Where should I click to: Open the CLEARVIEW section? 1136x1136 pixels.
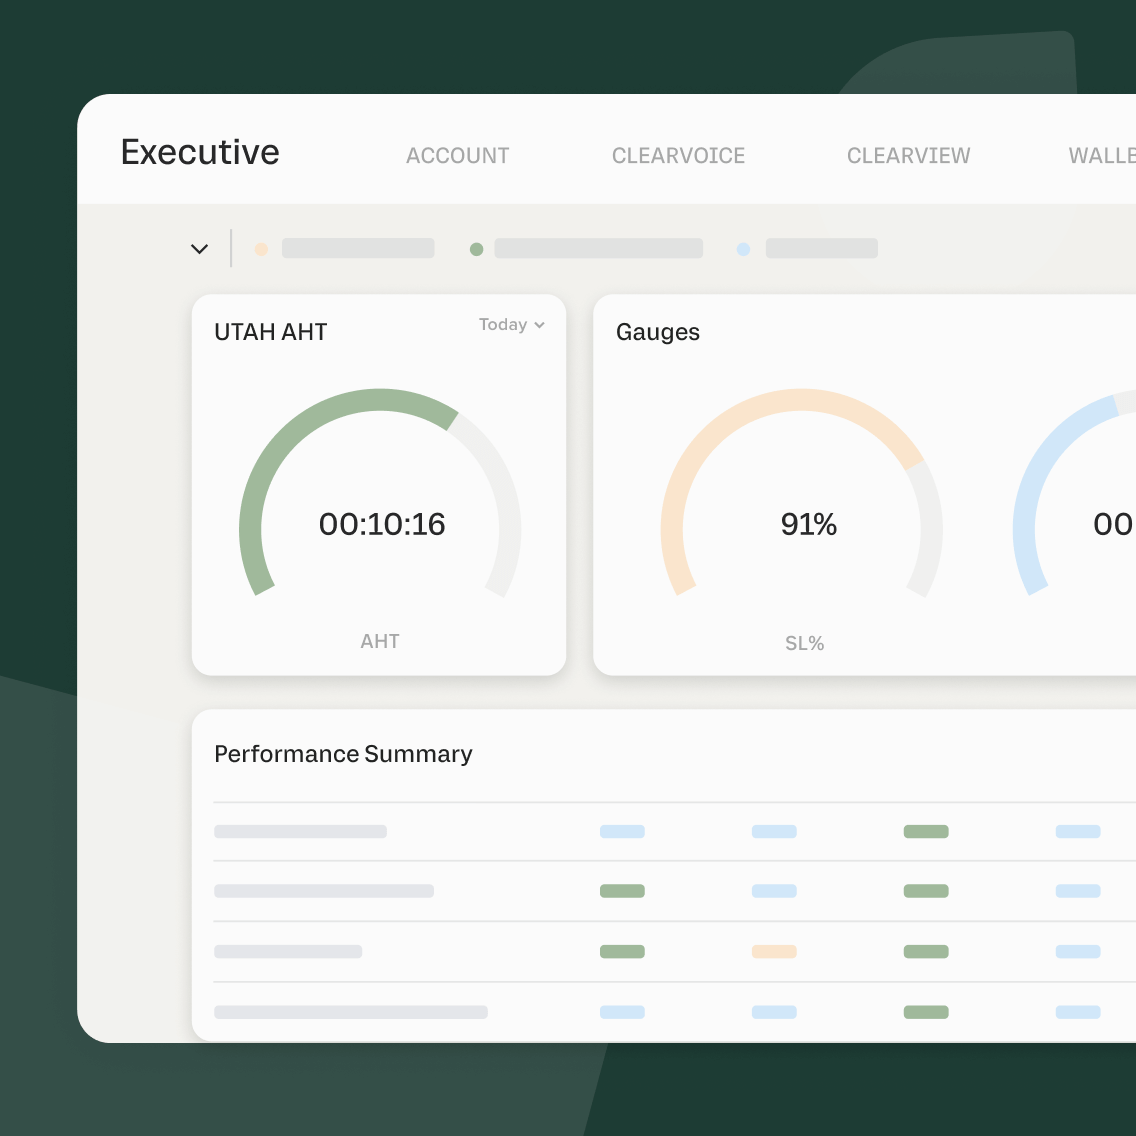[x=908, y=155]
